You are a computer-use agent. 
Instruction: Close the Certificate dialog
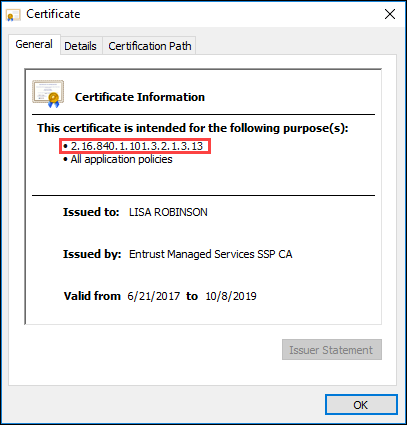coord(390,14)
